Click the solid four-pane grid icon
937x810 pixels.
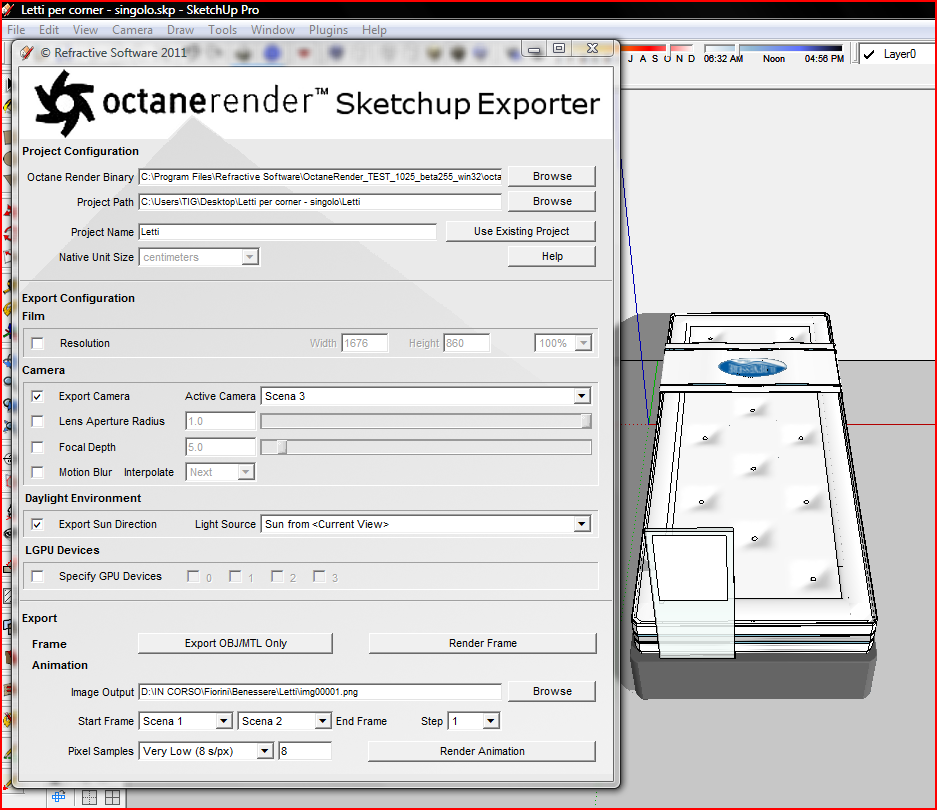(x=112, y=797)
